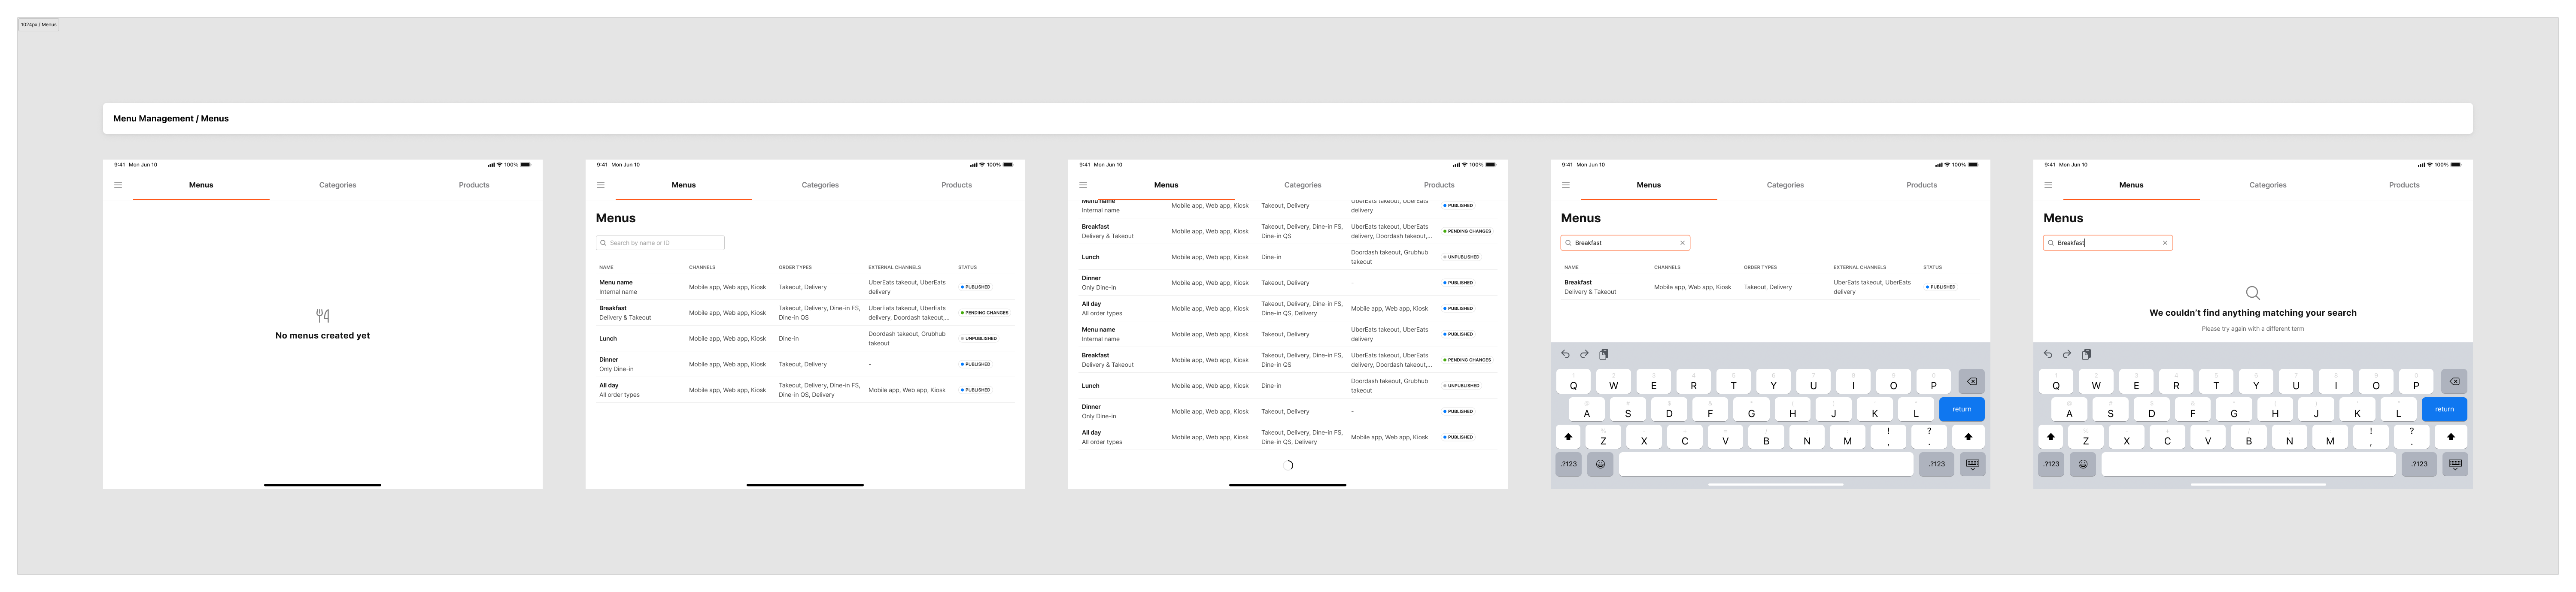The height and width of the screenshot is (592, 2576).
Task: Click UNPUBLISHED badge on 'Search by name or ID' screen
Action: 978,339
